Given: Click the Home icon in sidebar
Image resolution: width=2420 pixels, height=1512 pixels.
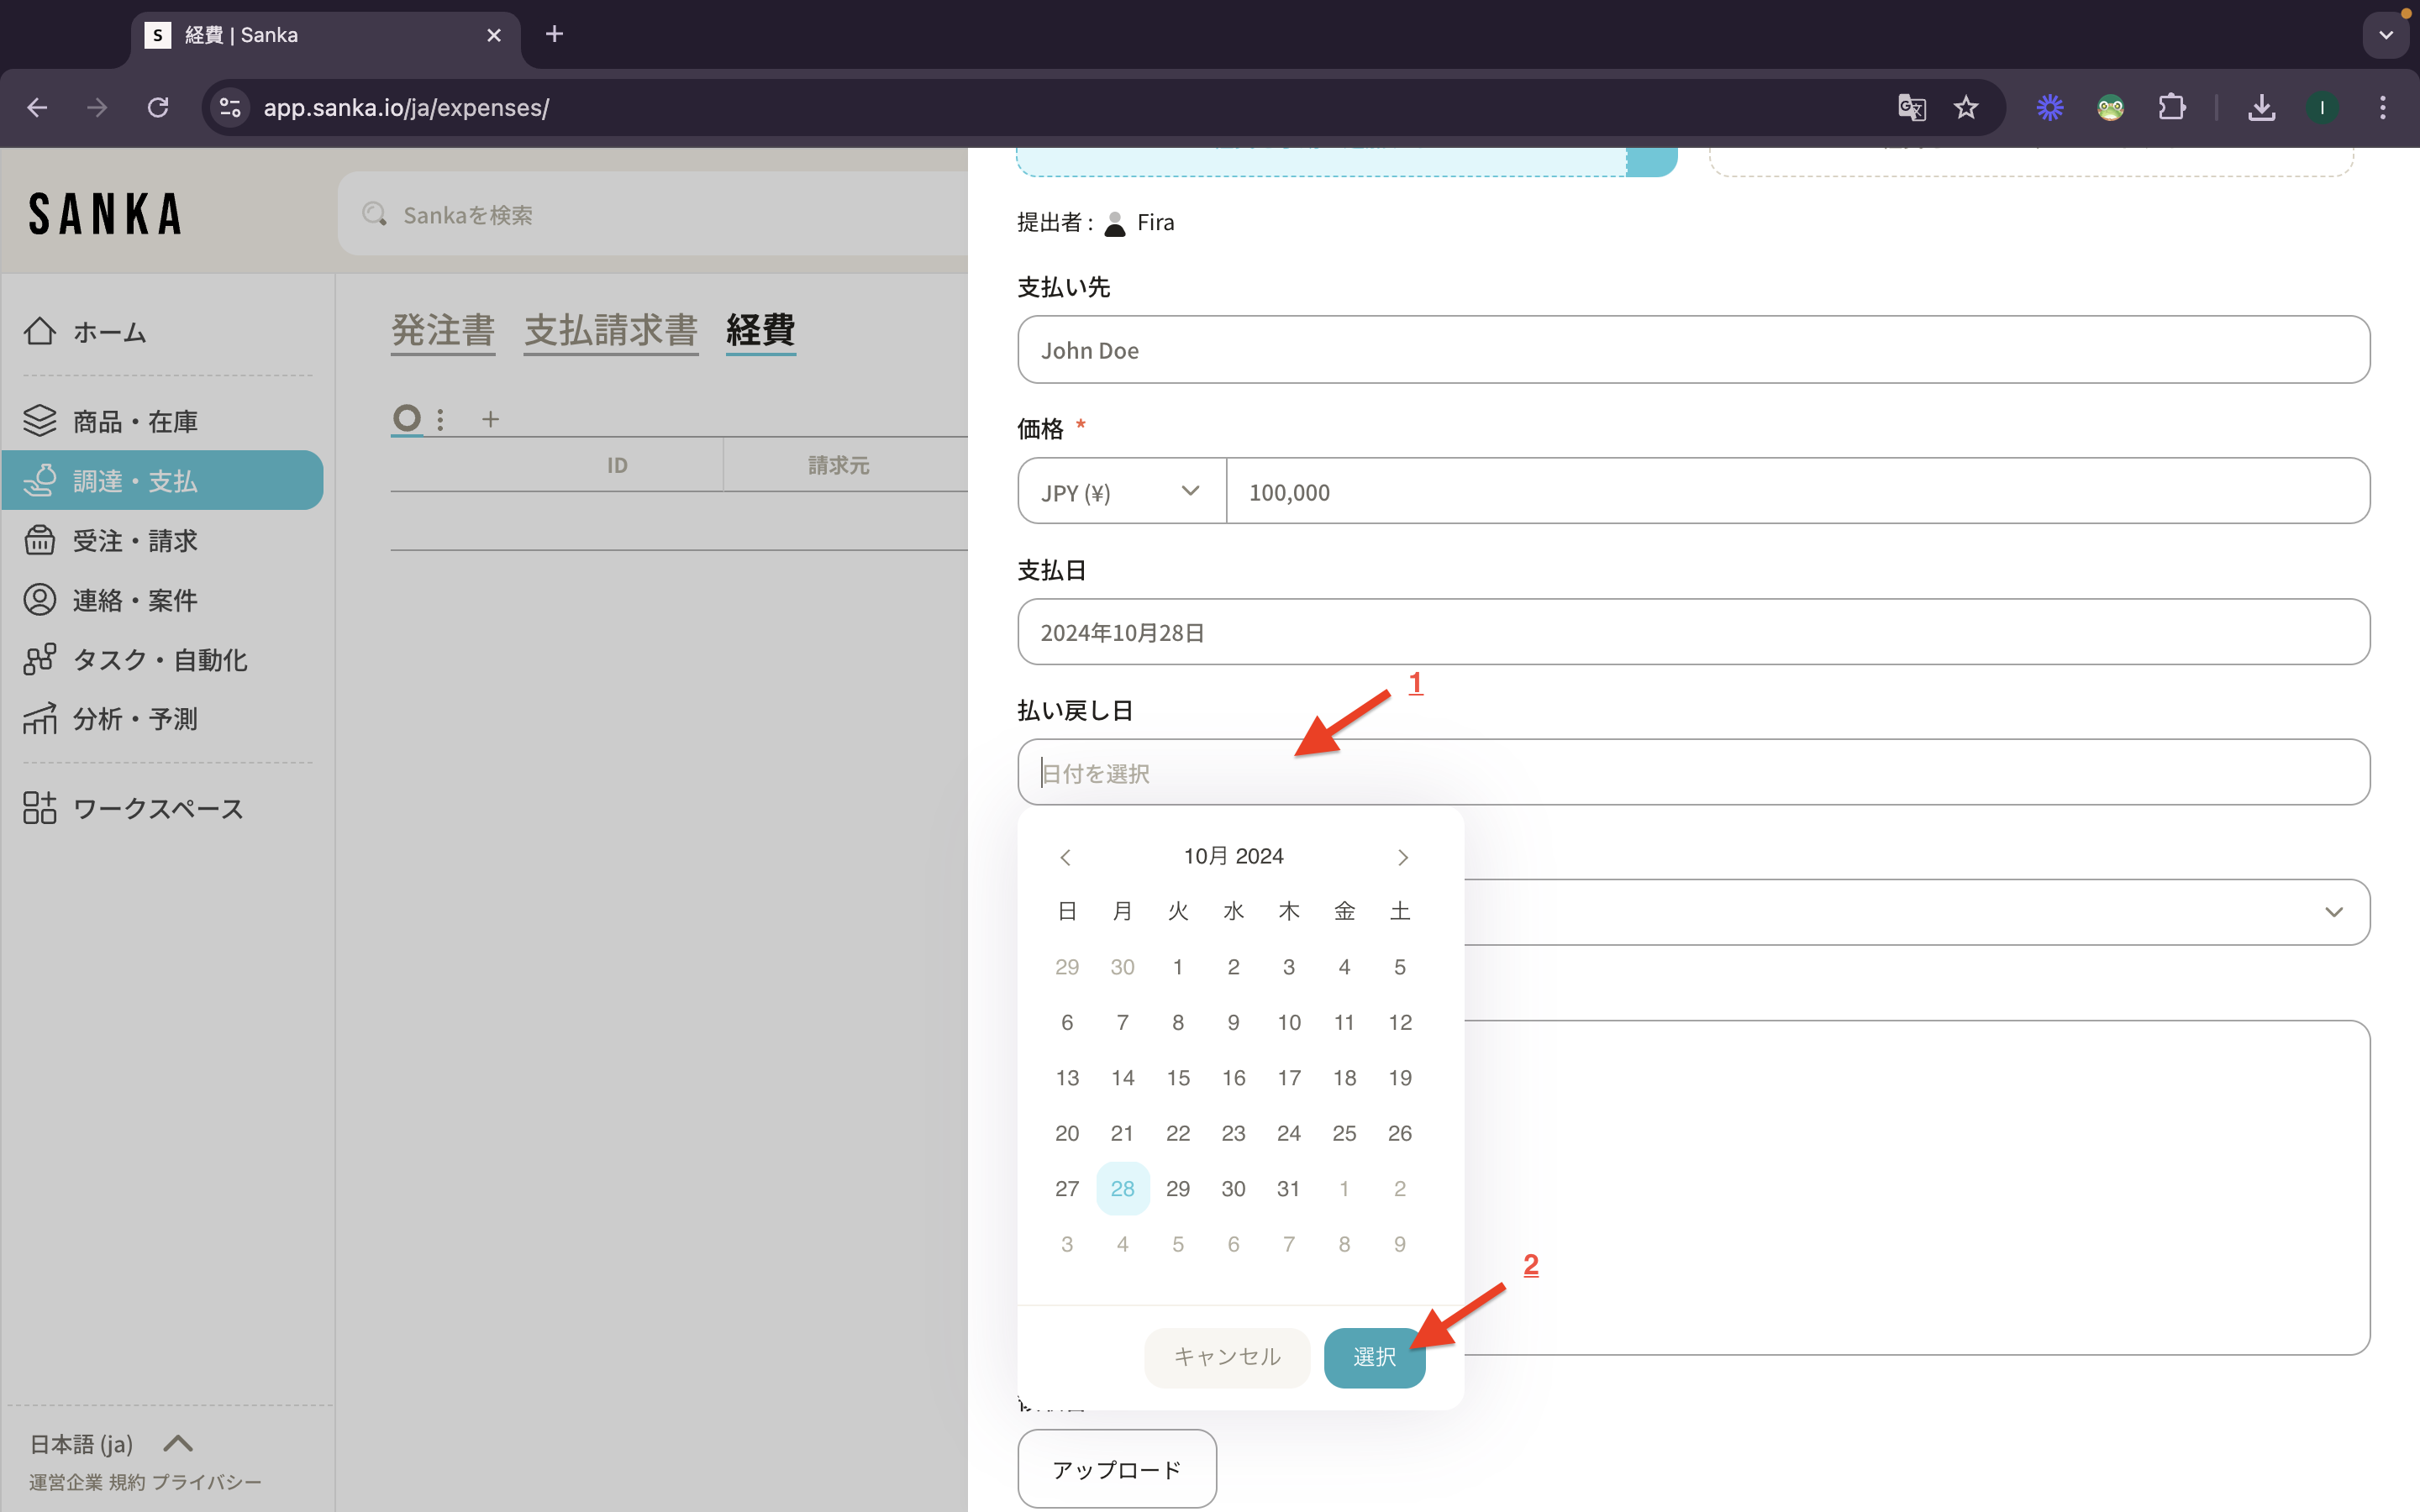Looking at the screenshot, I should coord(40,331).
